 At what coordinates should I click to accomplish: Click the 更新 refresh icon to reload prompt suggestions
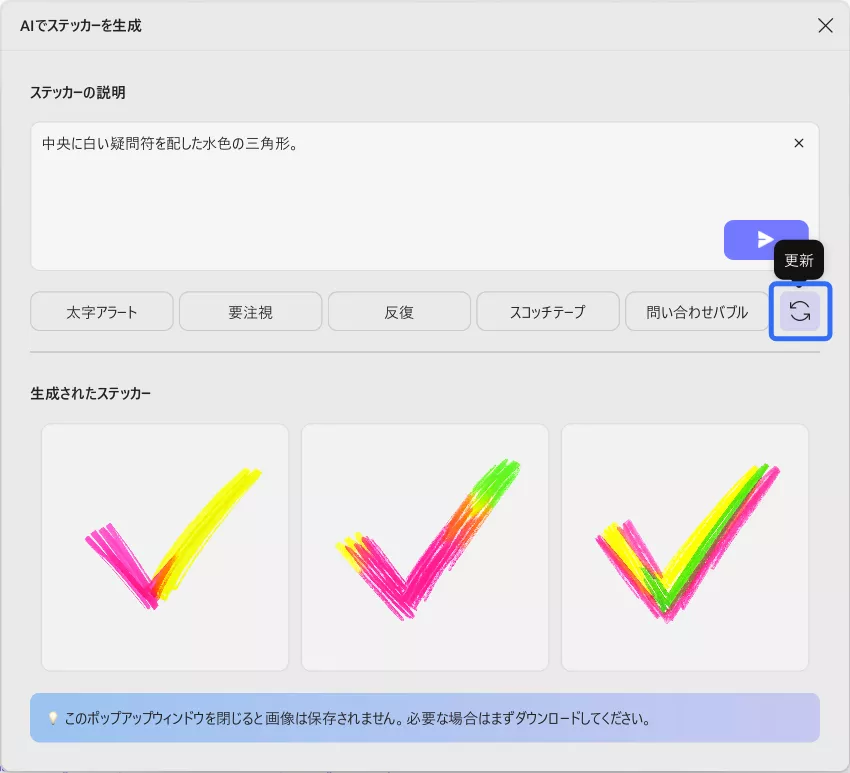799,311
